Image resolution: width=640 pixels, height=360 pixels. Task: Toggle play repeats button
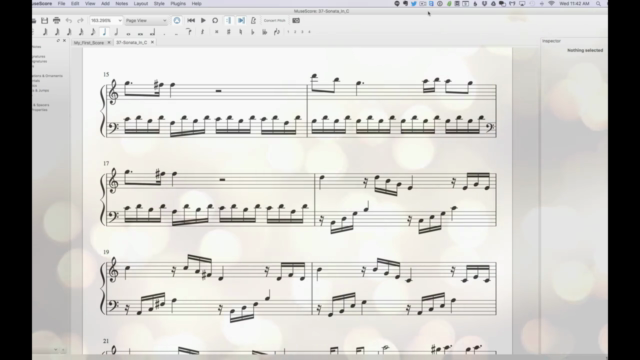tap(229, 20)
